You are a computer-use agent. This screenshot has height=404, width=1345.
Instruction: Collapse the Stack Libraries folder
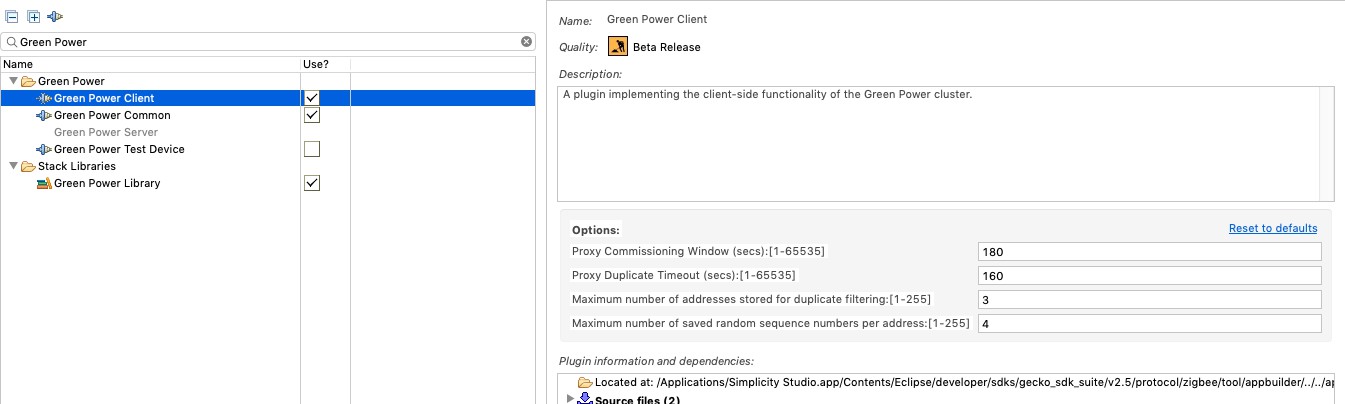click(x=12, y=166)
